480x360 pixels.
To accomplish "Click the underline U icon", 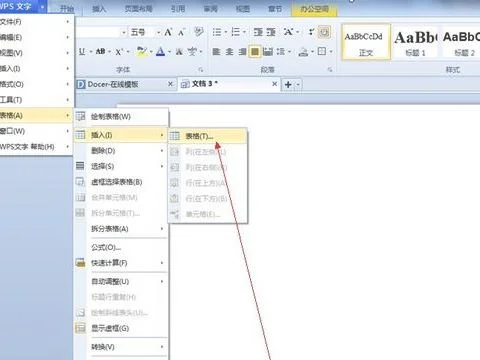I will 82,52.
